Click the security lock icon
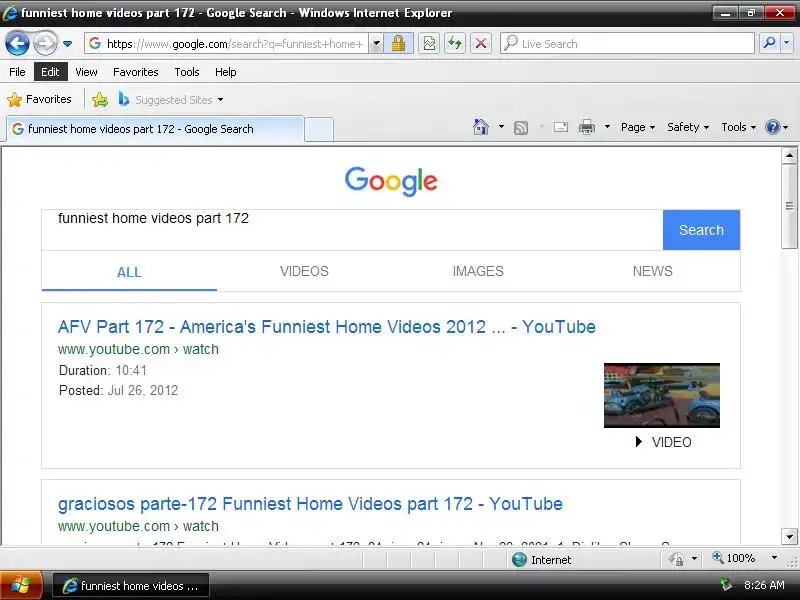The image size is (800, 600). coord(398,44)
